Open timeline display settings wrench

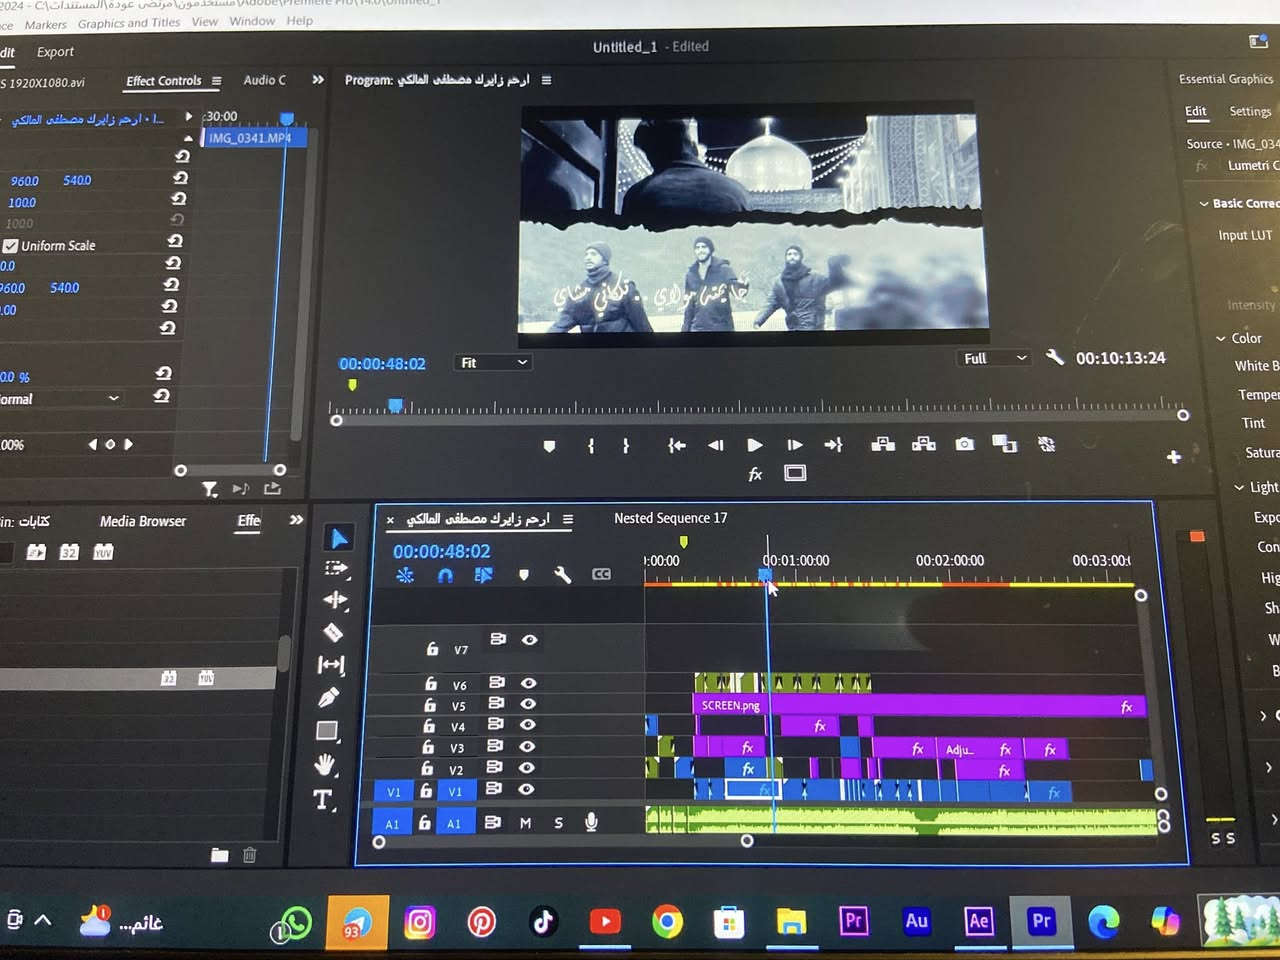click(x=562, y=575)
